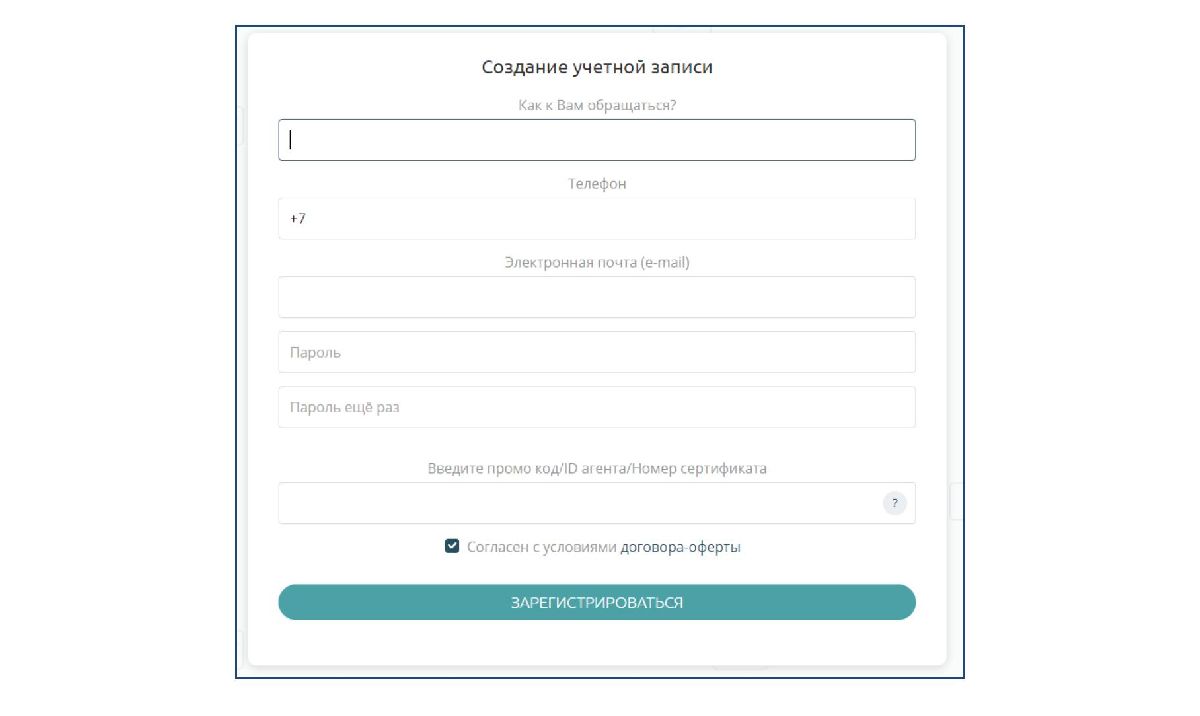Screen dimensions: 1200x716
Task: Click the Введите промо код label text
Action: (x=490, y=468)
